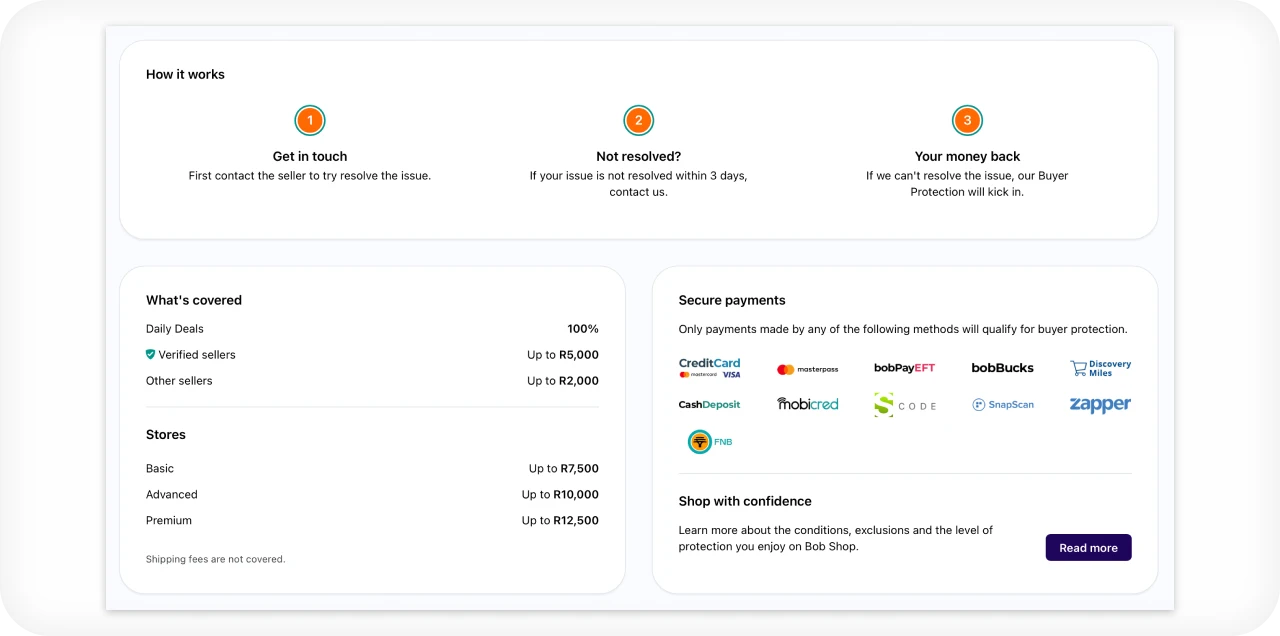Image resolution: width=1280 pixels, height=636 pixels.
Task: Click the 'Shop with confidence' heading
Action: 745,501
